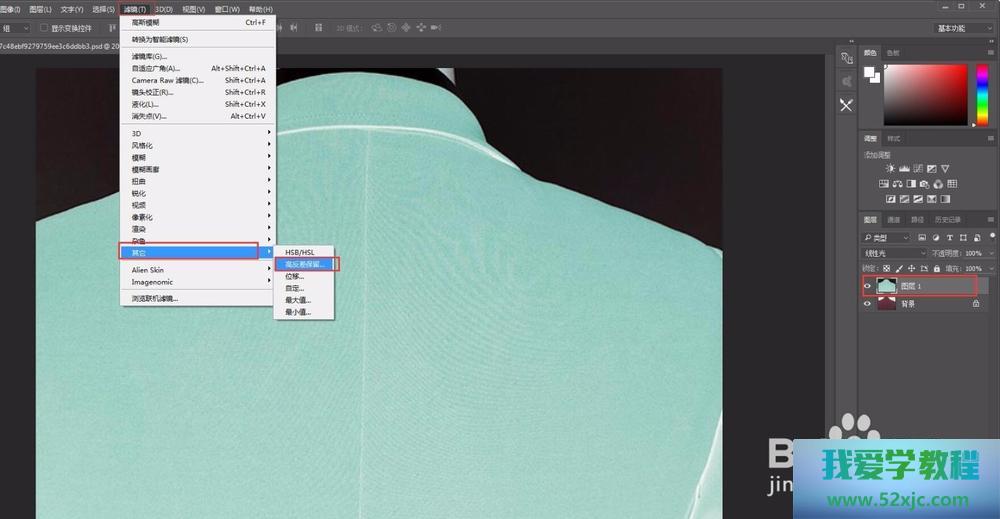Toggle visibility of the 背景 layer

click(867, 304)
